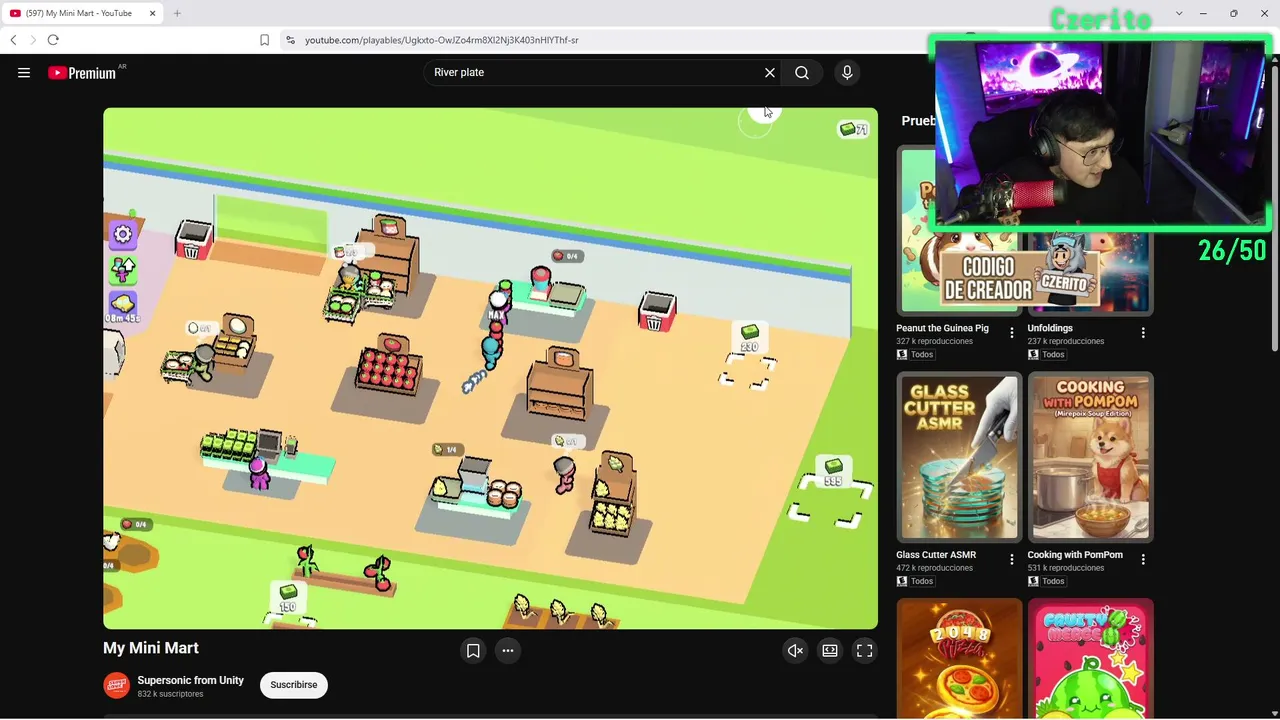This screenshot has height=720, width=1280.
Task: Focus the youtube.com address bar URL
Action: coord(442,40)
